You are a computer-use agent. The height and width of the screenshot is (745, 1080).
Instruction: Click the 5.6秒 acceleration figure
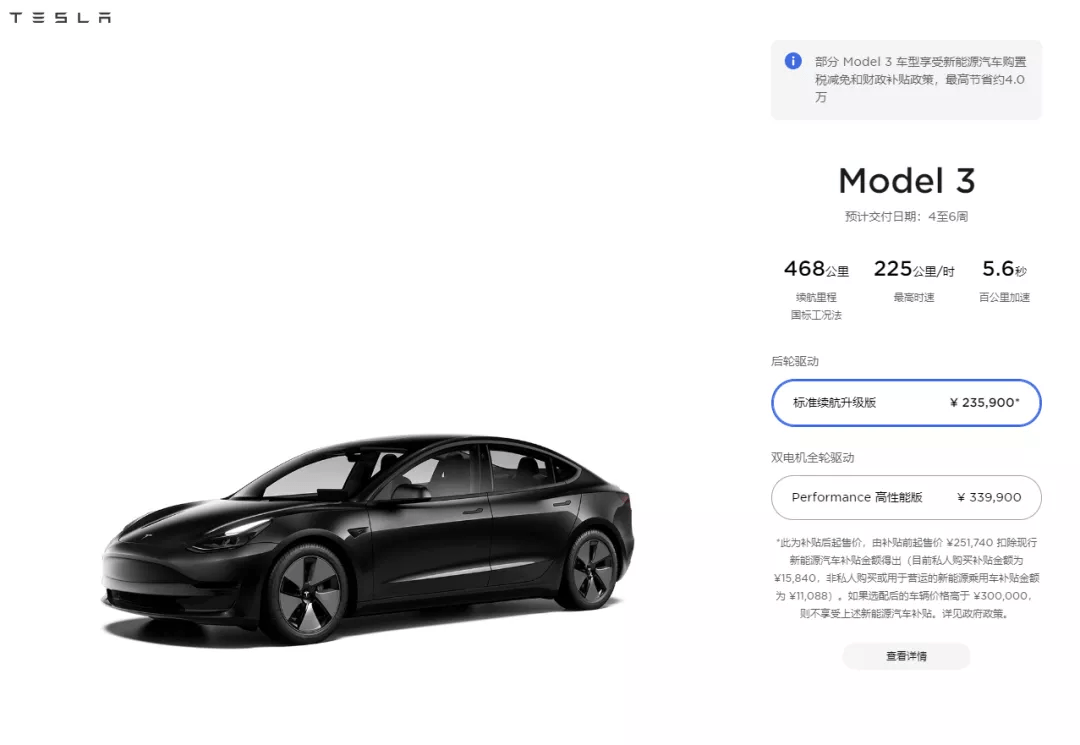(1004, 269)
